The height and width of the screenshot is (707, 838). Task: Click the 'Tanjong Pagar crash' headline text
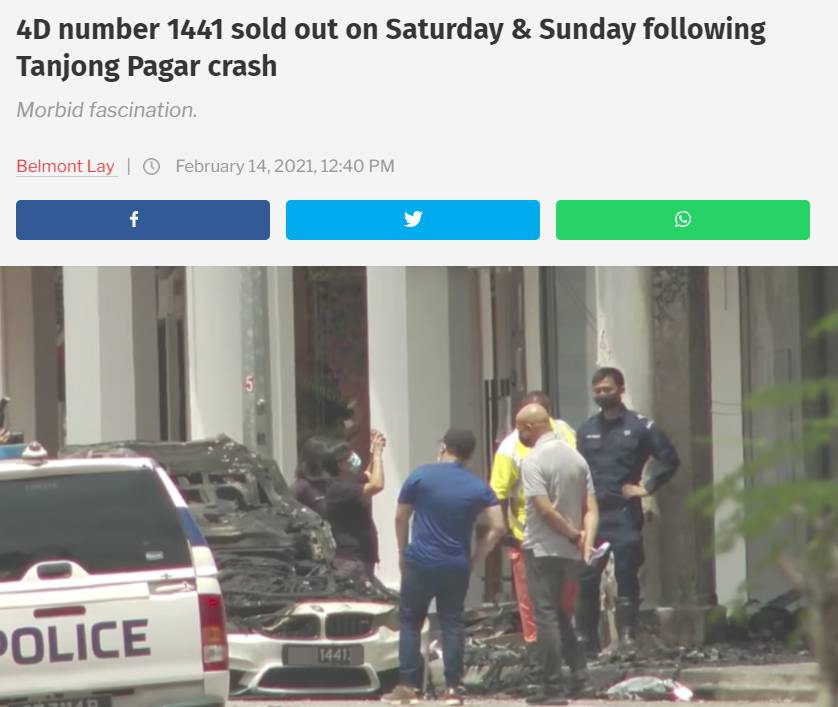[x=146, y=66]
